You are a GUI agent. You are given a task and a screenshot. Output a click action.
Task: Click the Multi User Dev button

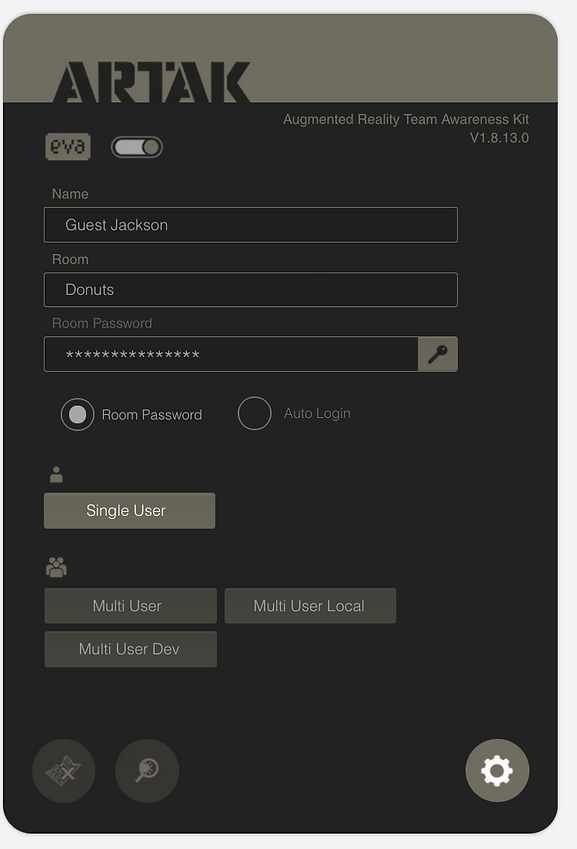pyautogui.click(x=130, y=649)
